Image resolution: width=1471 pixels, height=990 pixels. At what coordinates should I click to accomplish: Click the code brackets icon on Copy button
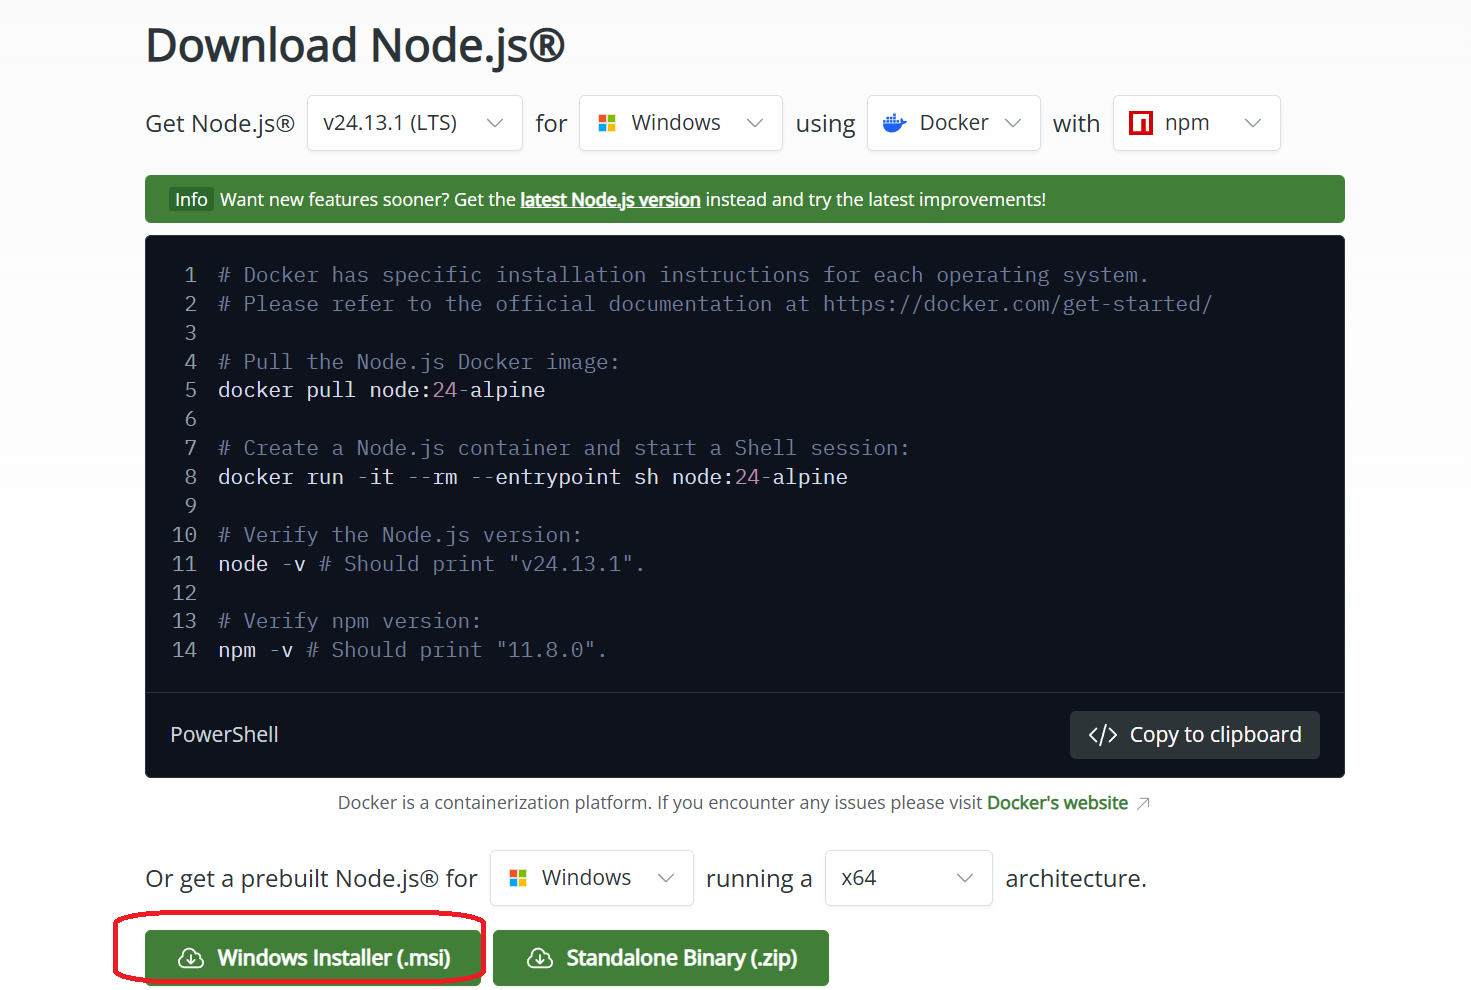point(1103,735)
